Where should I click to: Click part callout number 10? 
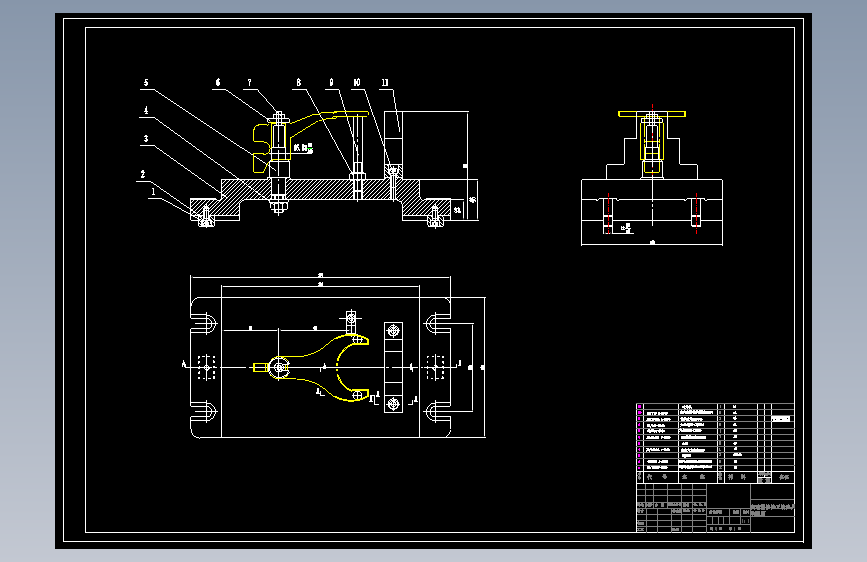tap(357, 82)
